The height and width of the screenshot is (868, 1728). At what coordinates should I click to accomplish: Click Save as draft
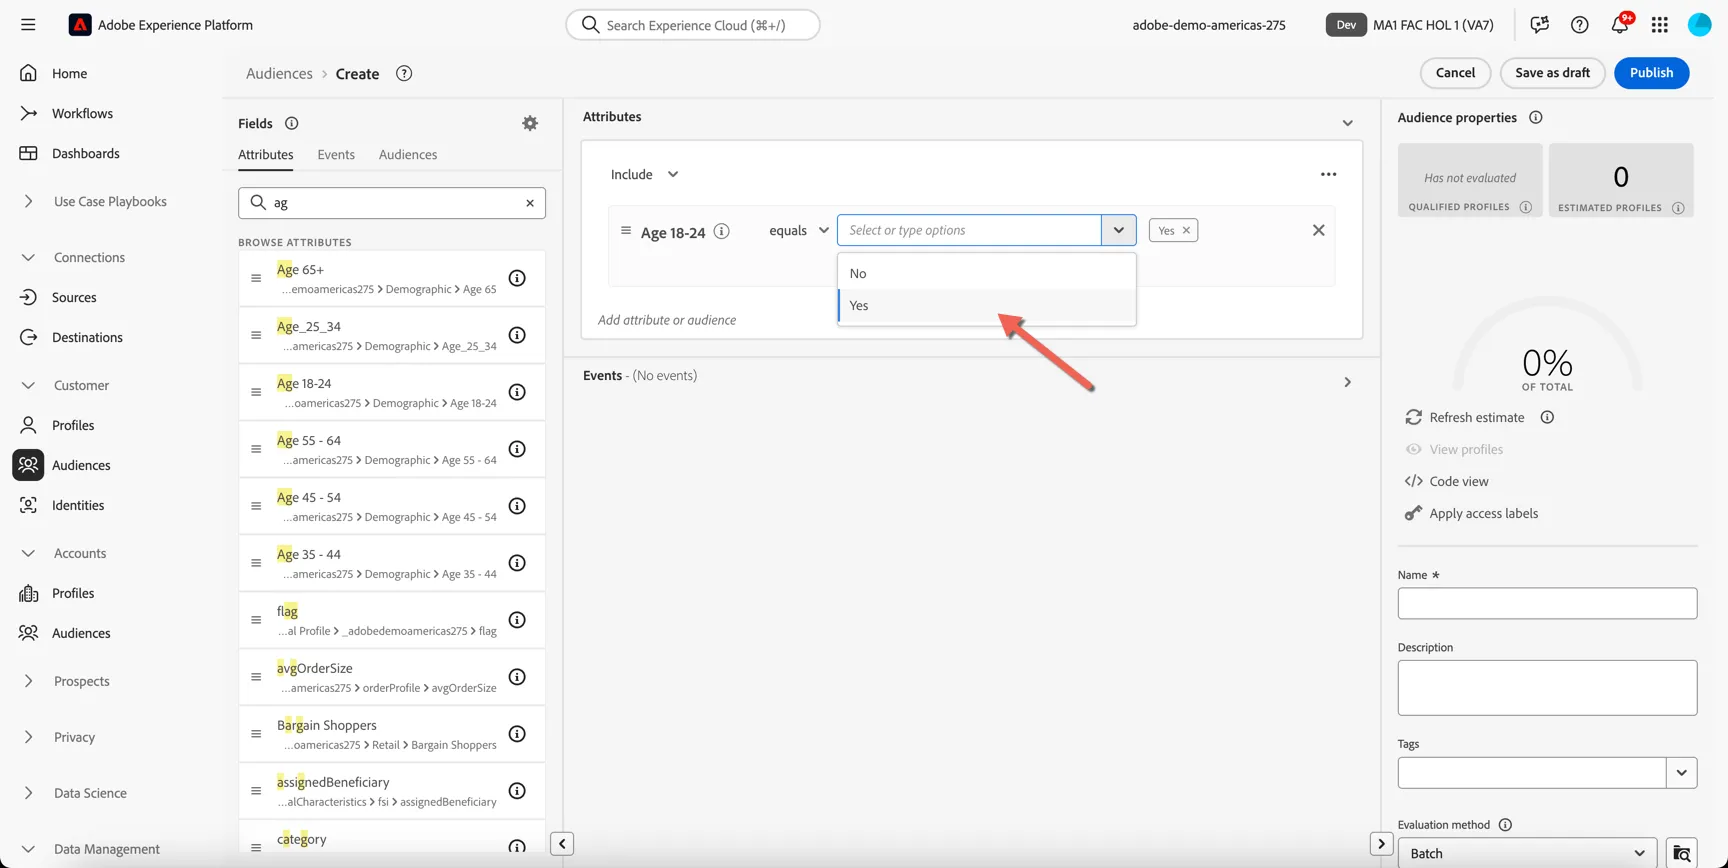(x=1552, y=73)
